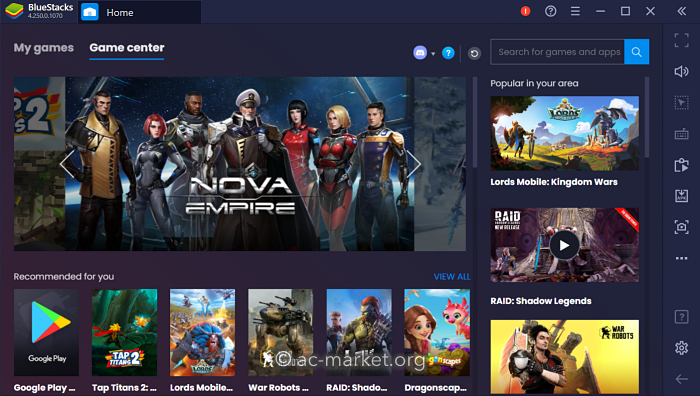Show next banner with right arrow
Screen dimensions: 700x396
pos(414,164)
